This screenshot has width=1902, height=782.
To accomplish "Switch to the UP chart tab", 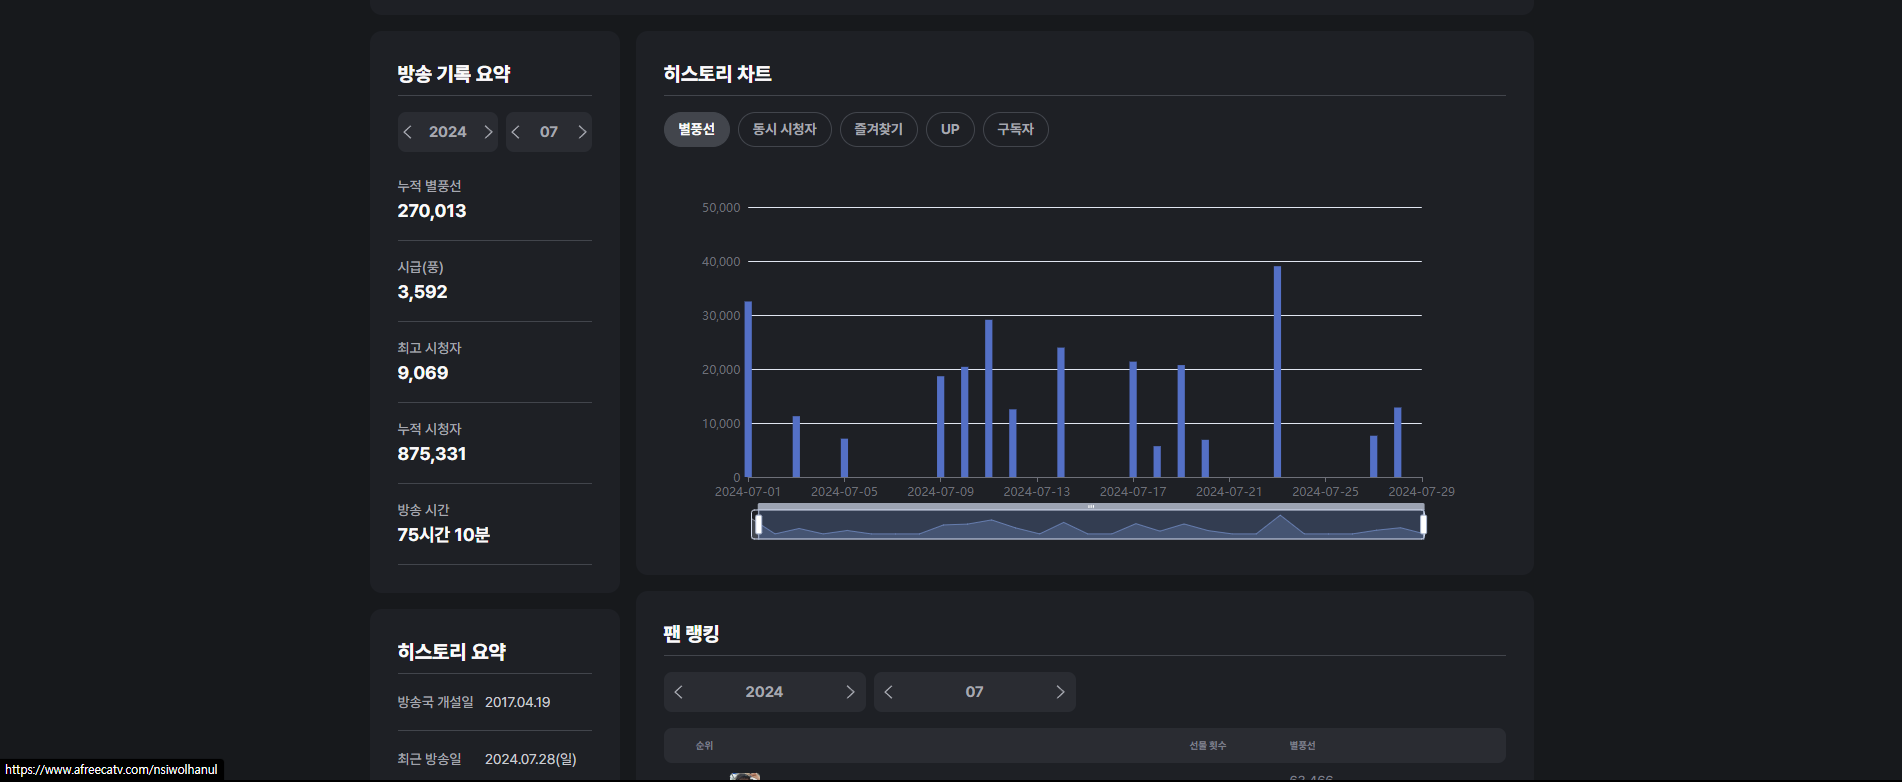I will [x=950, y=130].
